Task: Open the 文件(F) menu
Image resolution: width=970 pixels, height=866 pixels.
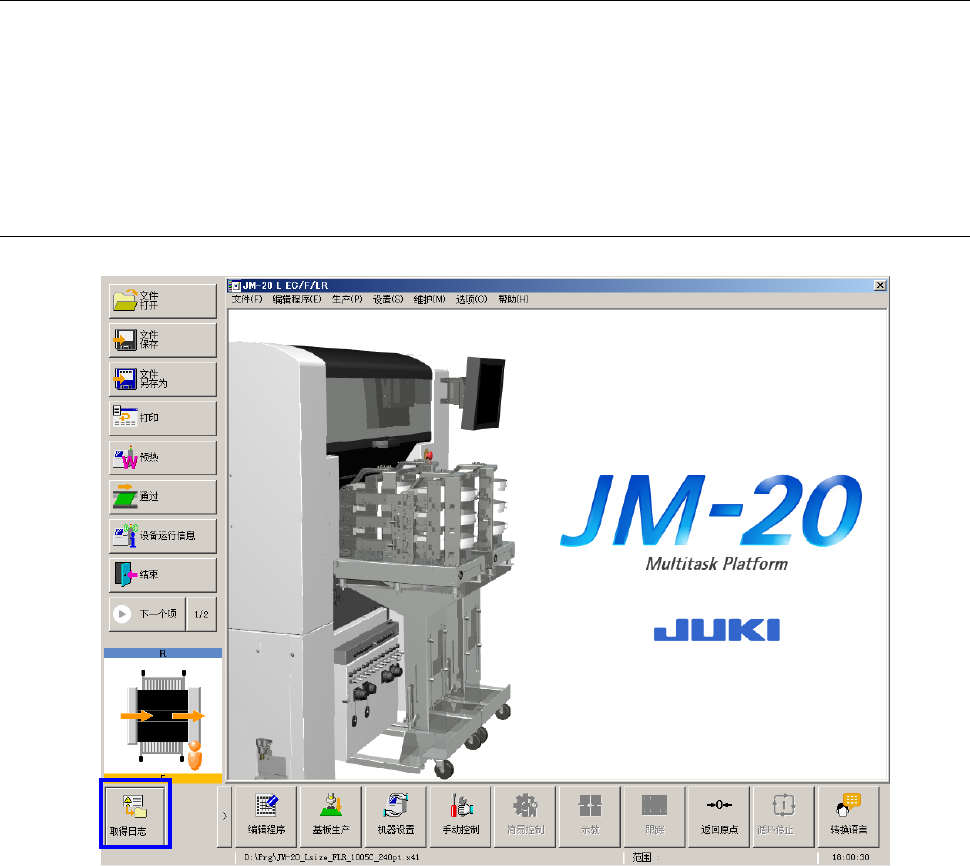Action: point(247,299)
